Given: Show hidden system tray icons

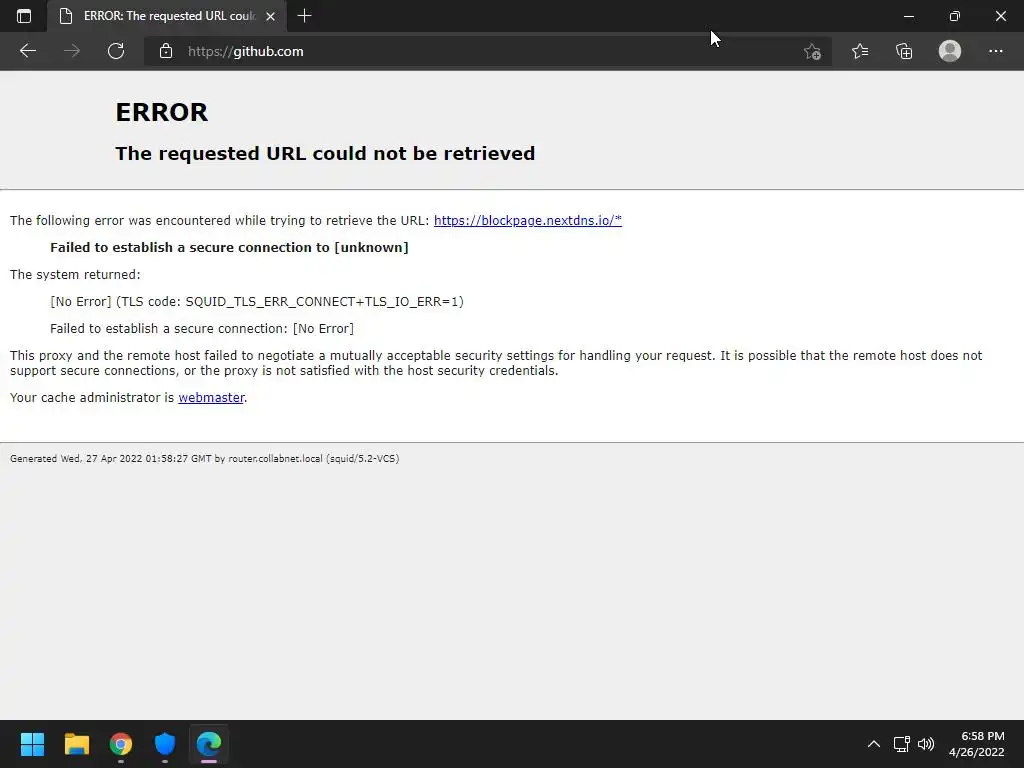Looking at the screenshot, I should point(874,744).
